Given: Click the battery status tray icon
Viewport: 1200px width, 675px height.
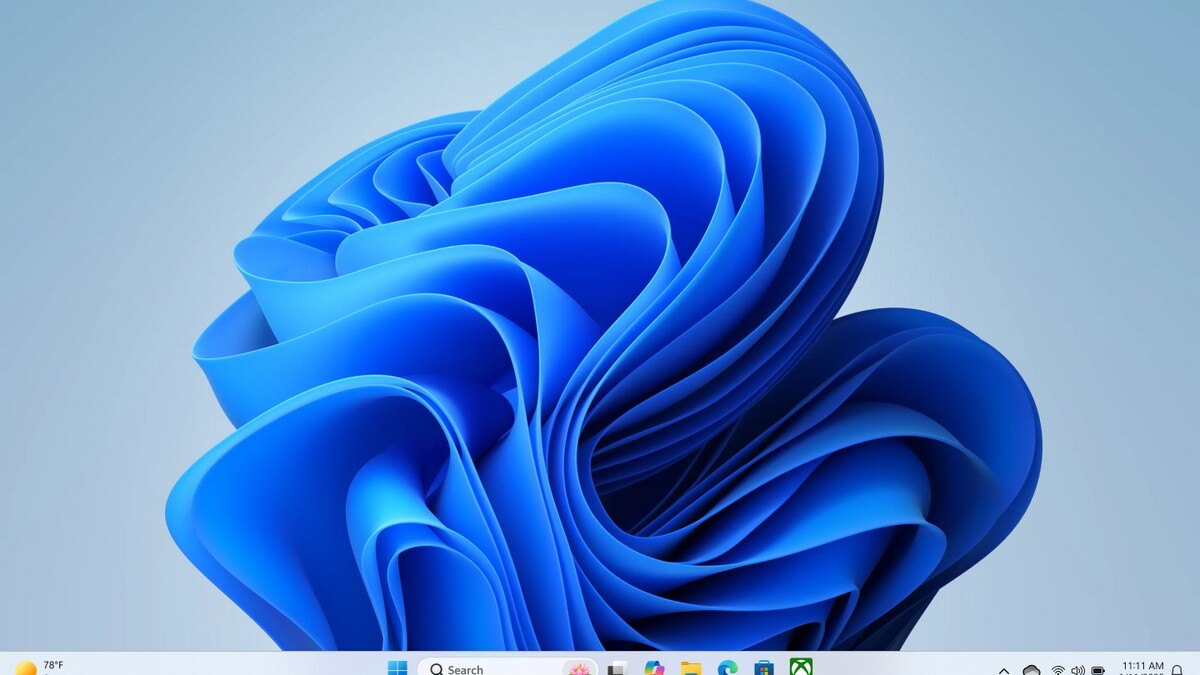Looking at the screenshot, I should point(1098,670).
